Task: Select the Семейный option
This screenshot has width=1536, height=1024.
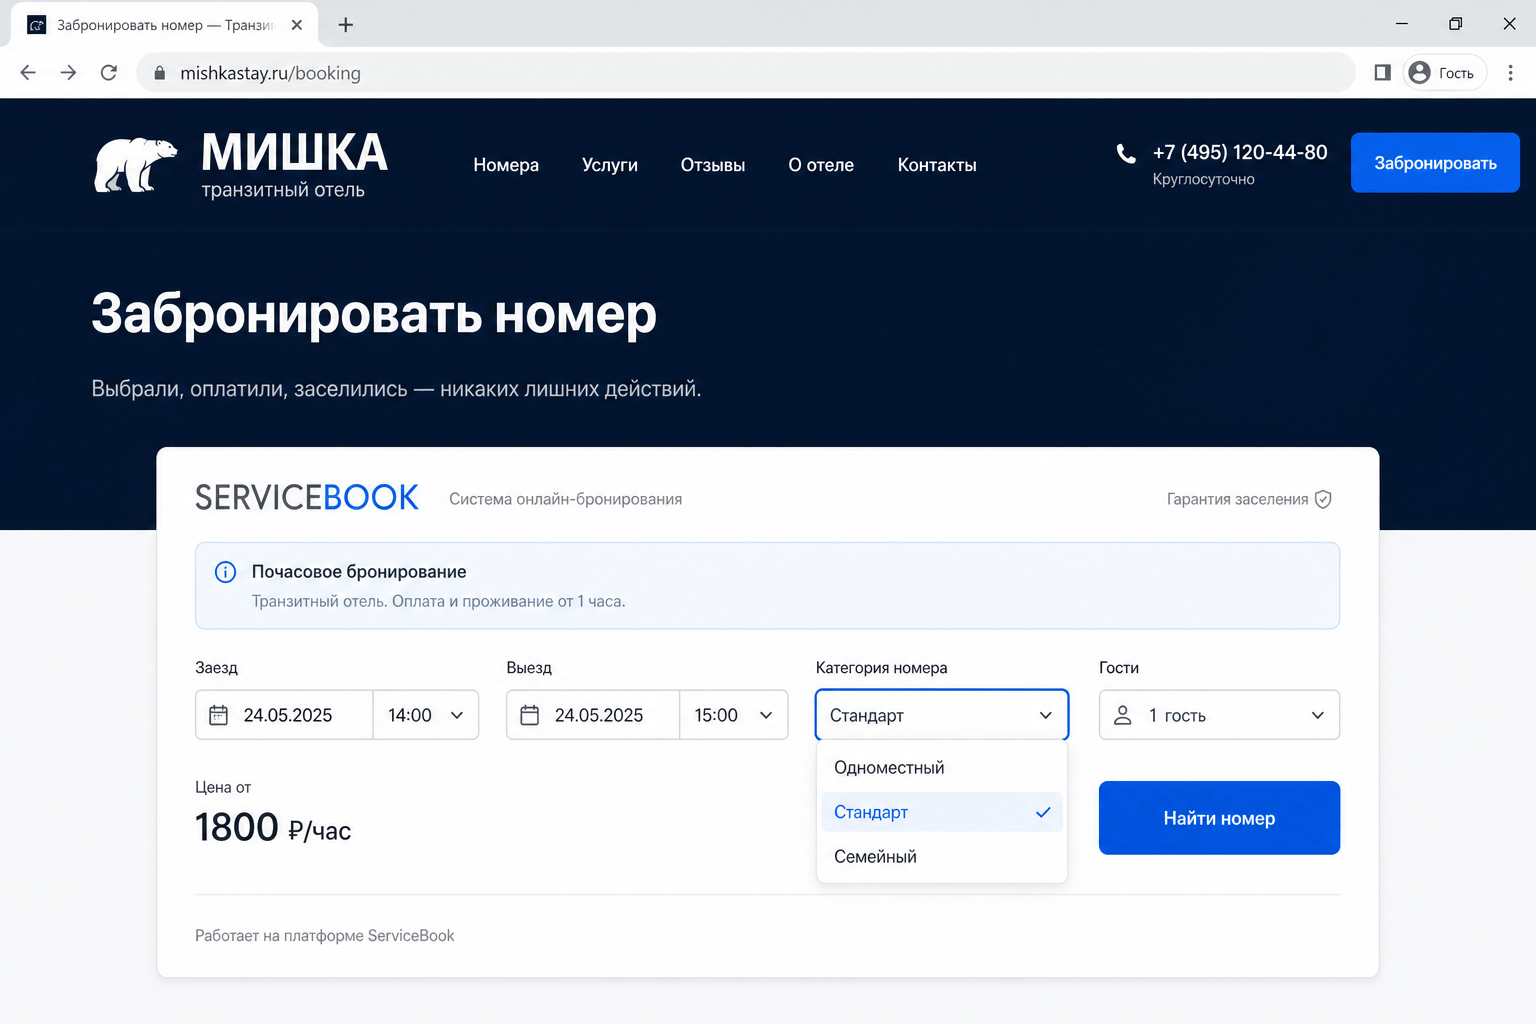Action: [x=942, y=857]
